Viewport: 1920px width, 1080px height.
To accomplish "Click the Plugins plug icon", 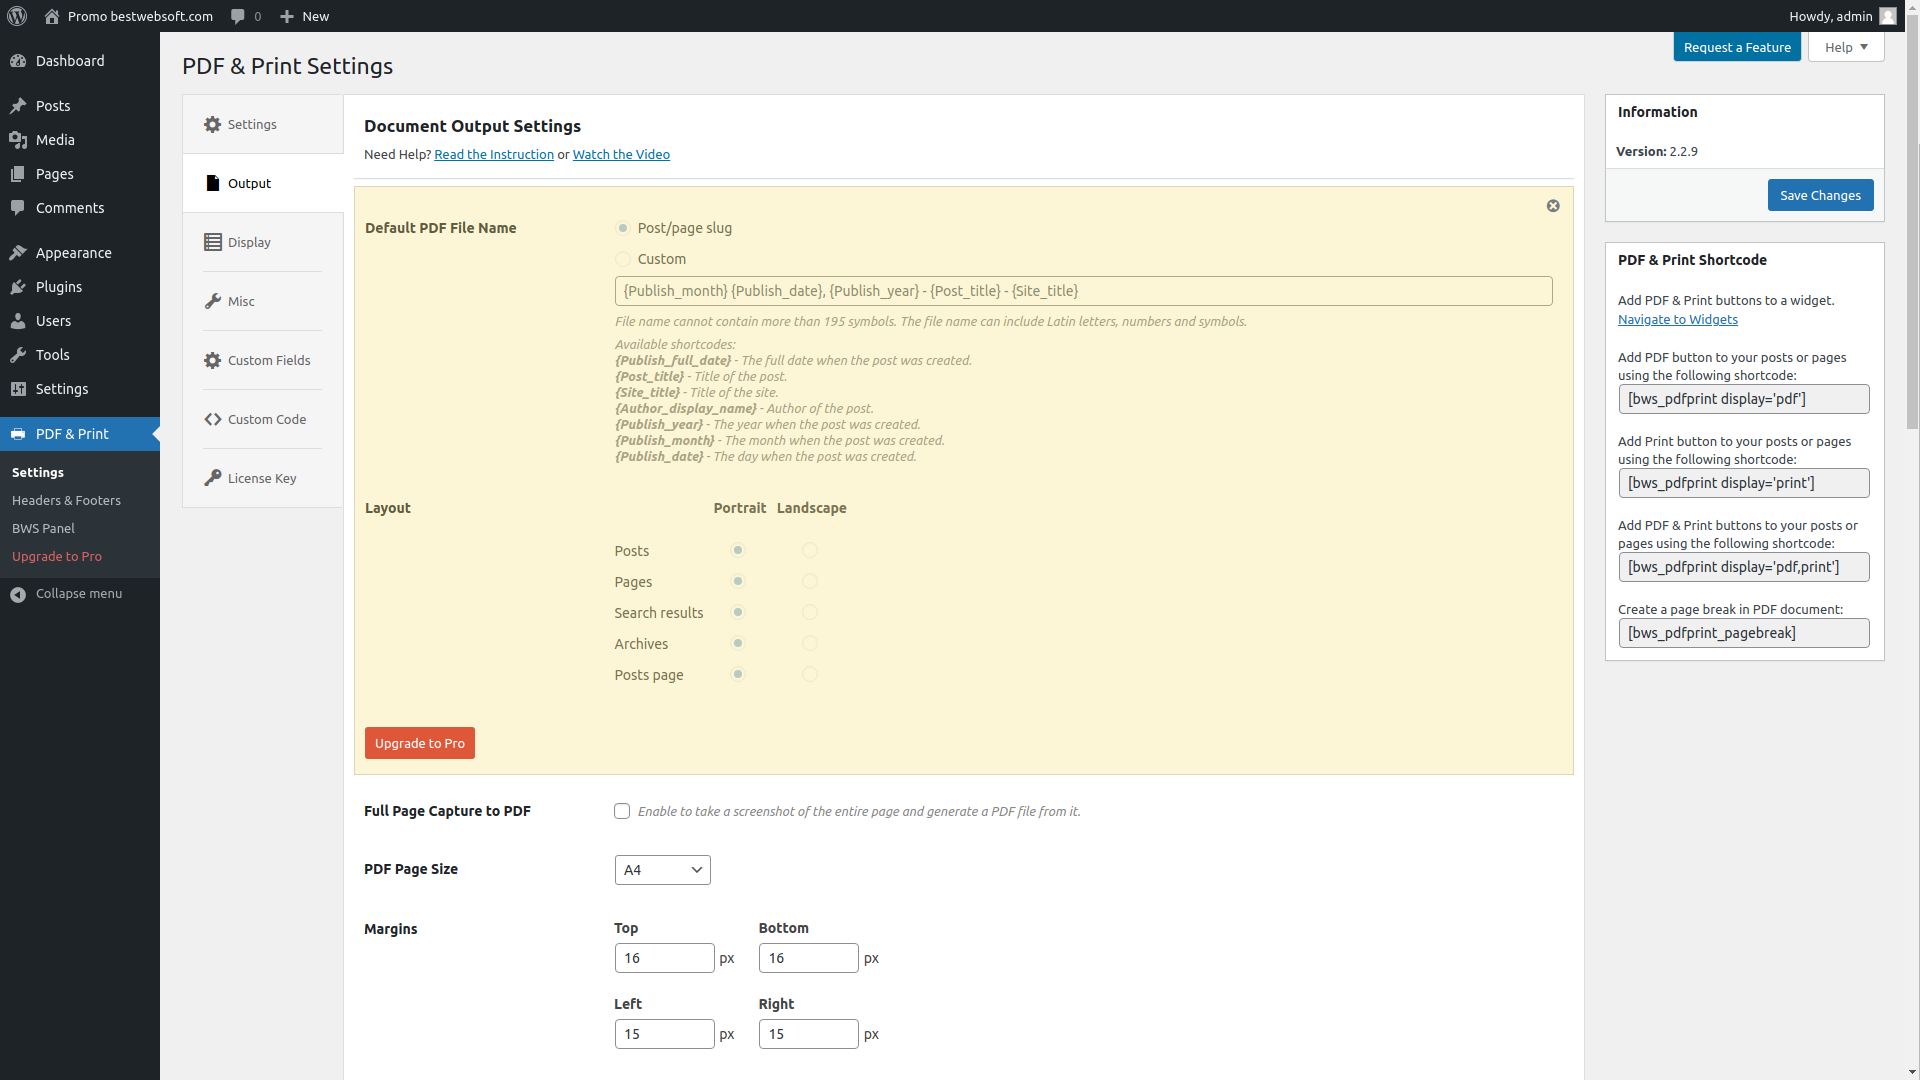I will [x=18, y=287].
